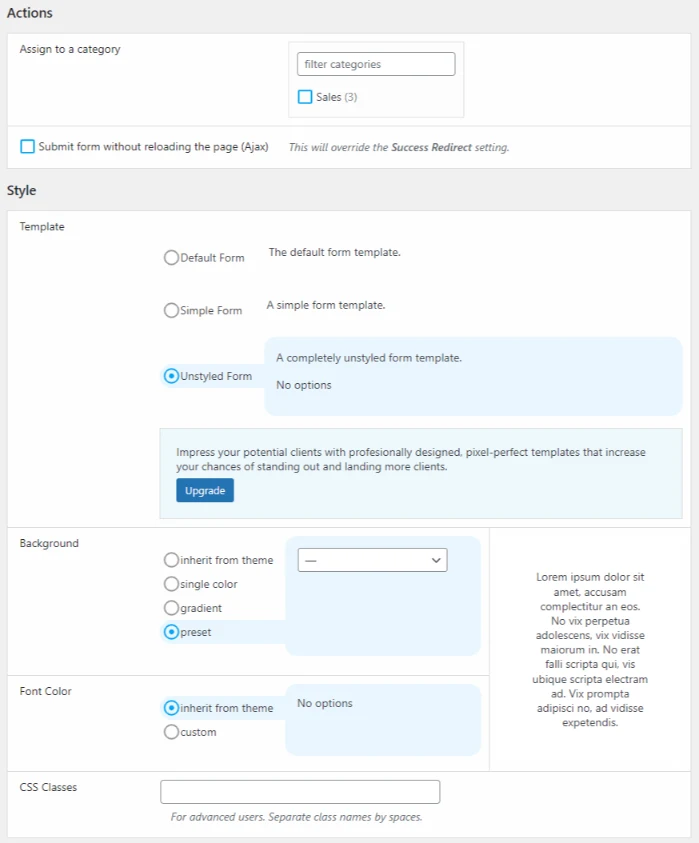Click the Upgrade button

point(205,490)
